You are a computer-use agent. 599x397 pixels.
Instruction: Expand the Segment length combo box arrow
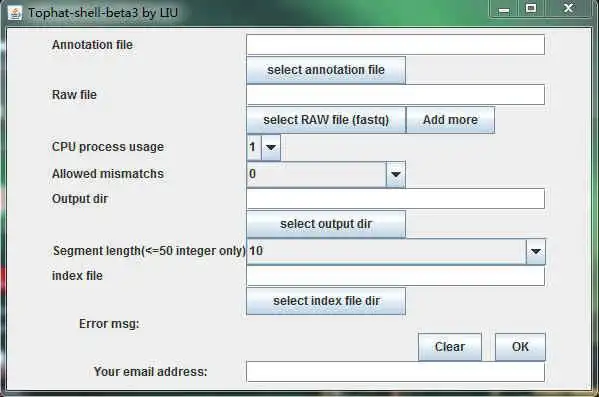[x=536, y=251]
